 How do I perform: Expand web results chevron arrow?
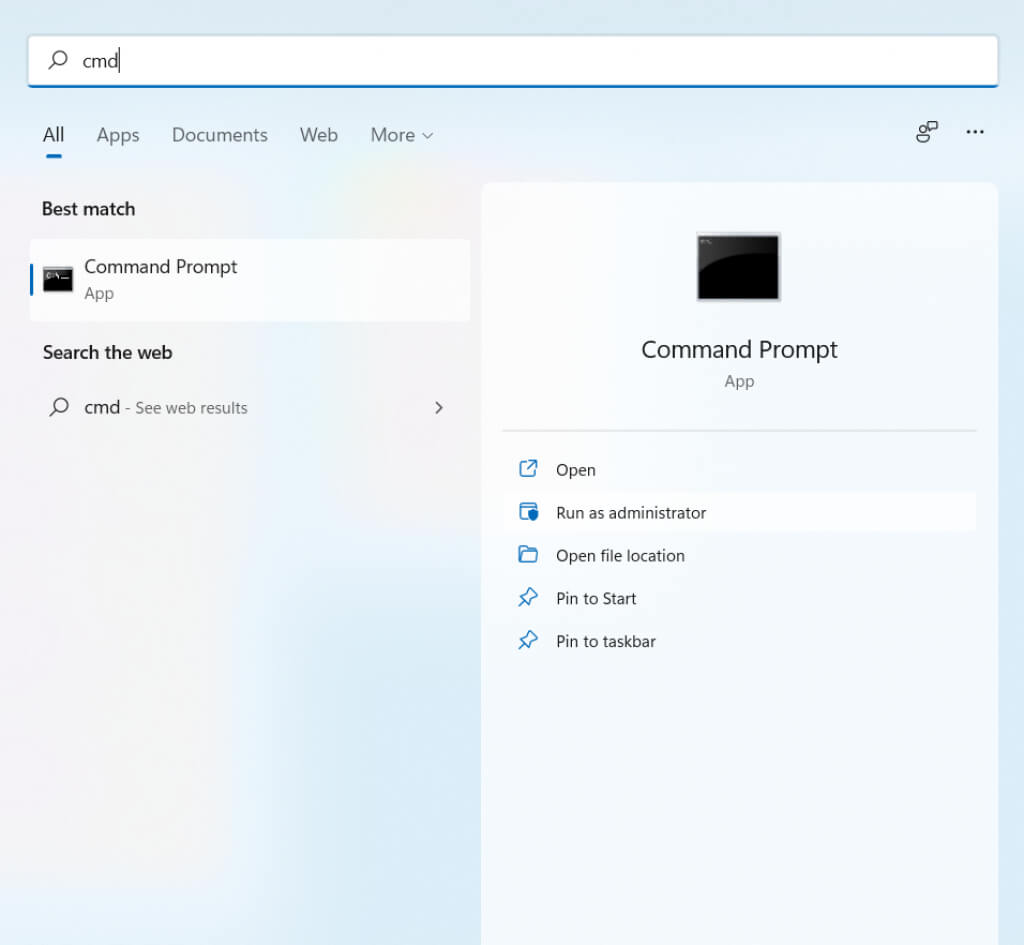[439, 408]
